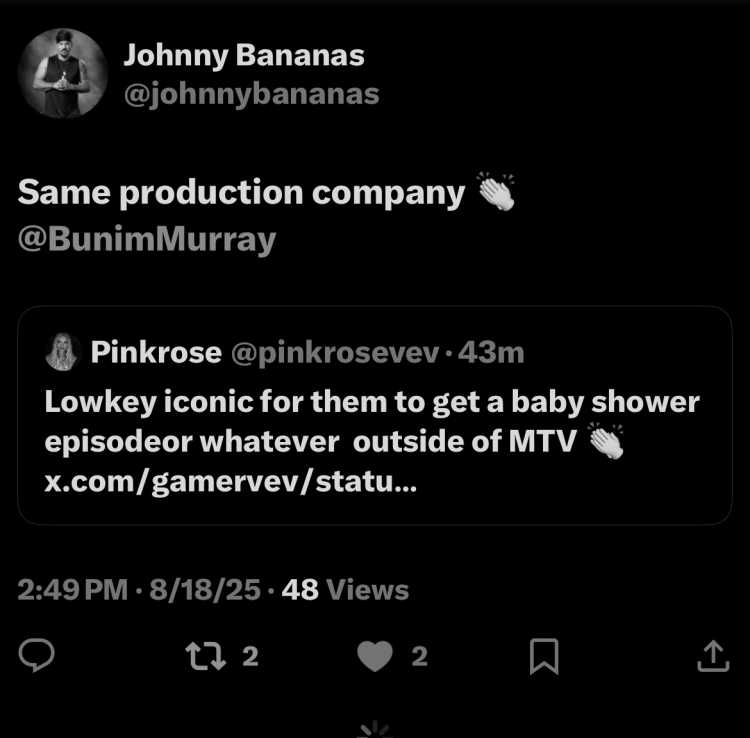The image size is (750, 738).
Task: Open the @pinkrosevev handle
Action: click(335, 353)
